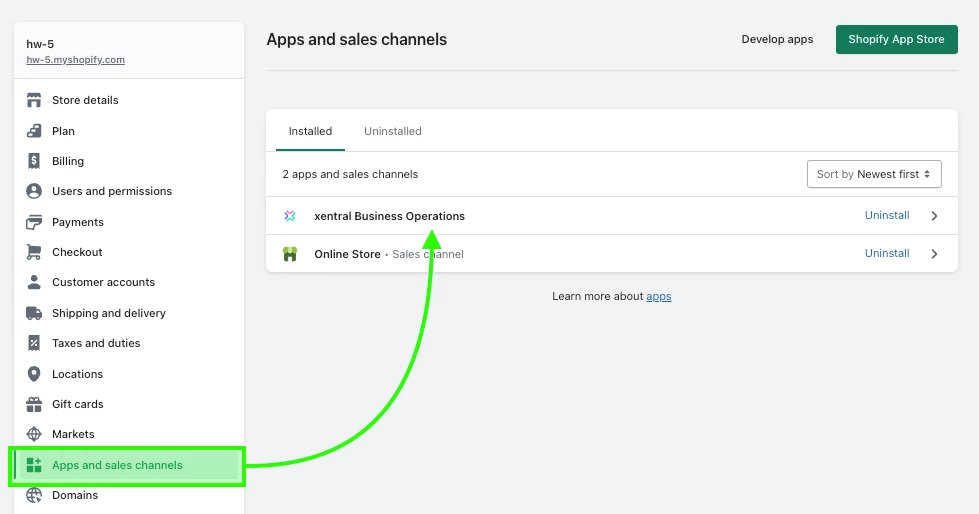
Task: Click the Online Store green shop icon
Action: 290,254
